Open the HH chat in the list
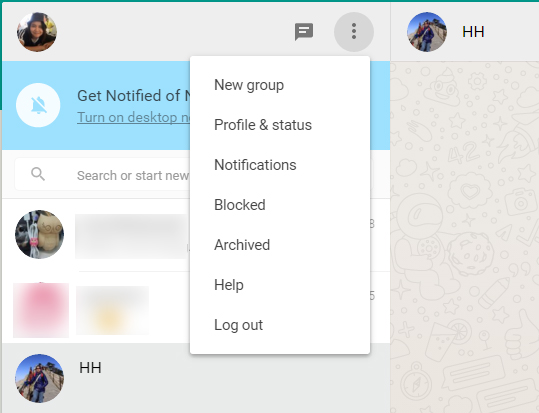Image resolution: width=539 pixels, height=413 pixels. coord(196,378)
